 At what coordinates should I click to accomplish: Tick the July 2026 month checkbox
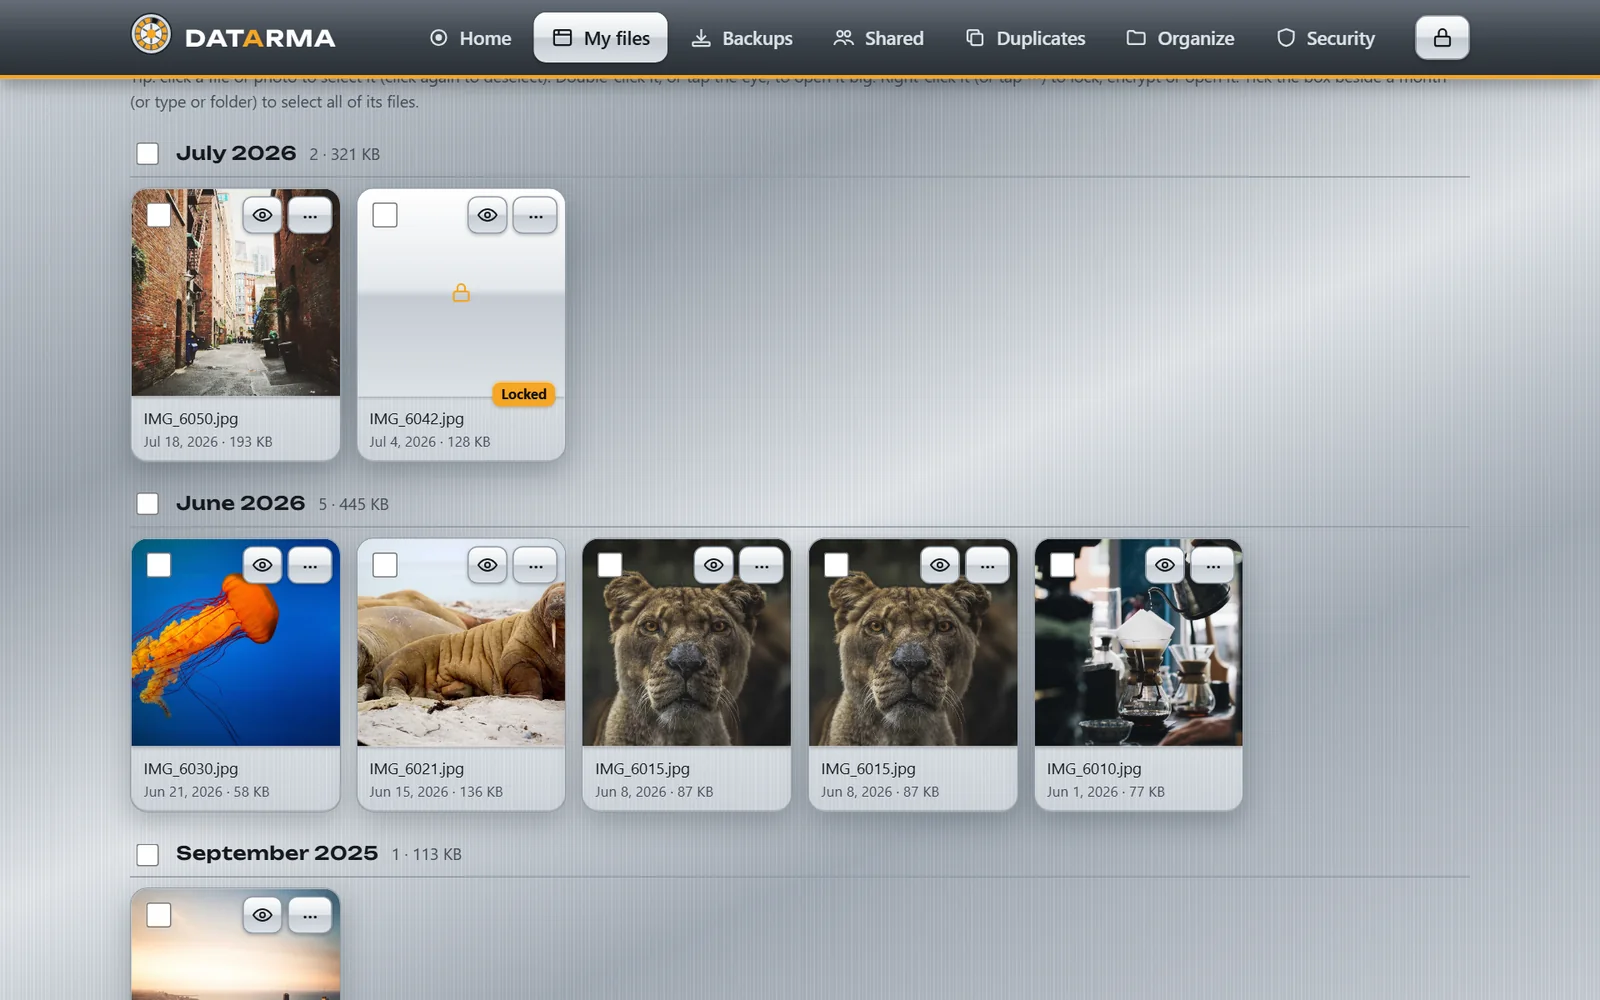[x=148, y=154]
